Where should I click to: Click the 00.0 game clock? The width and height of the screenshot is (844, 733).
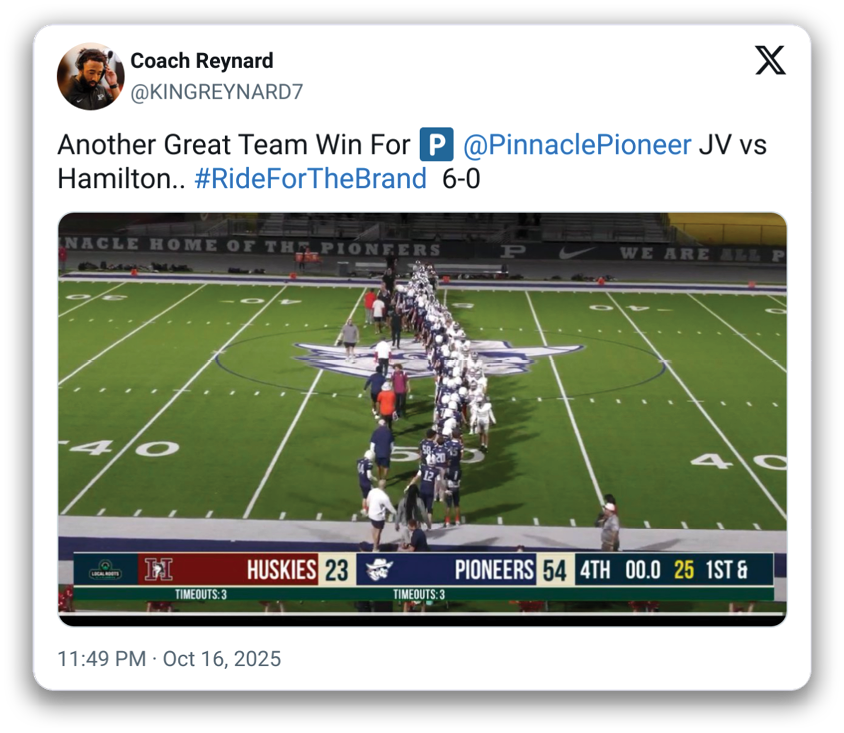click(643, 569)
